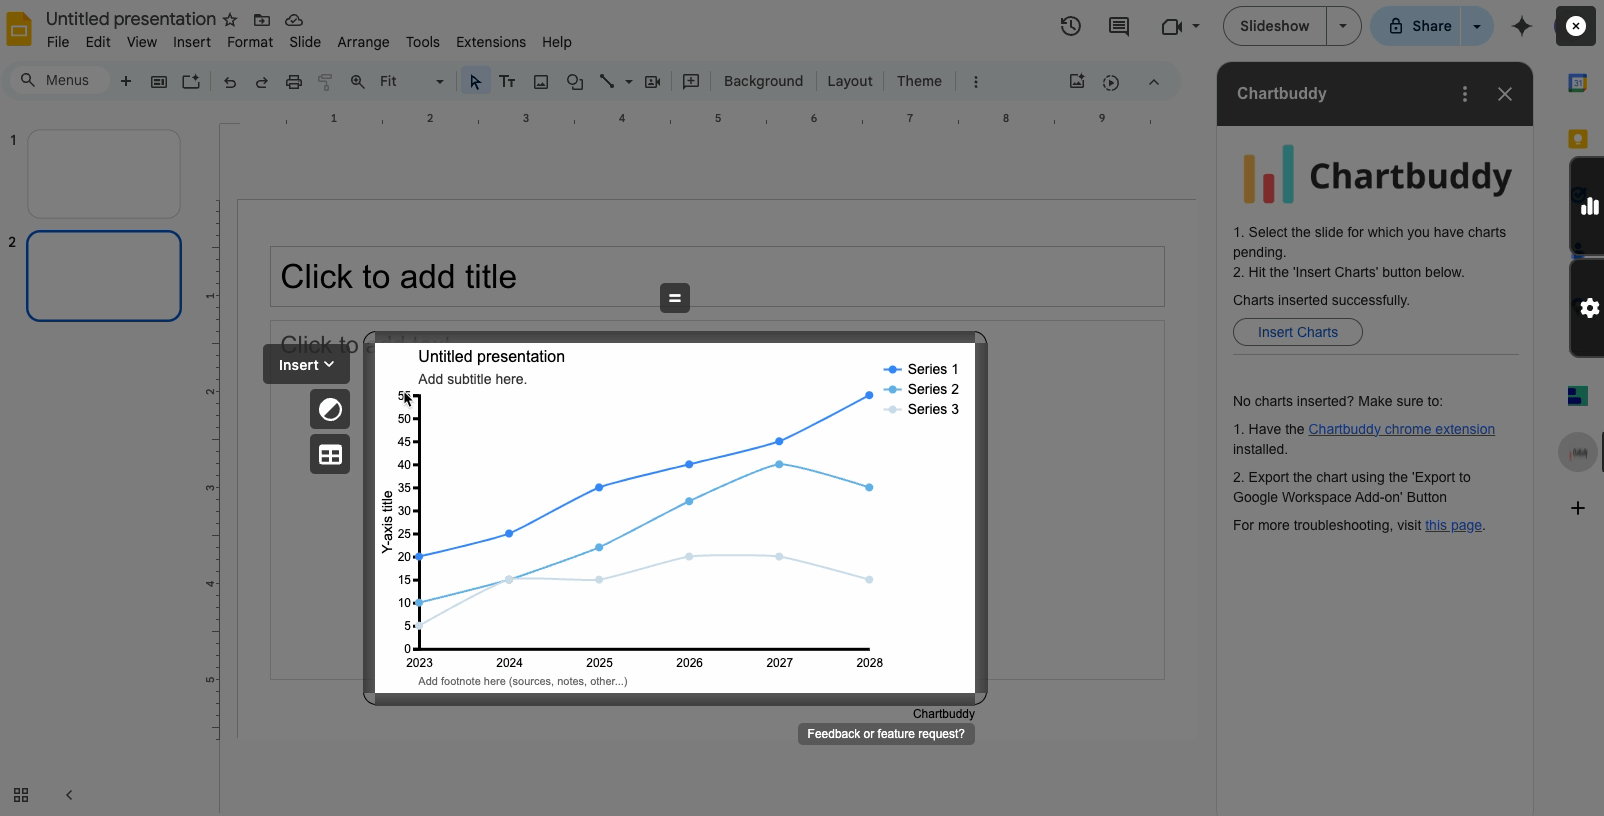1604x816 pixels.
Task: Toggle chart theme contrast icon
Action: click(330, 410)
